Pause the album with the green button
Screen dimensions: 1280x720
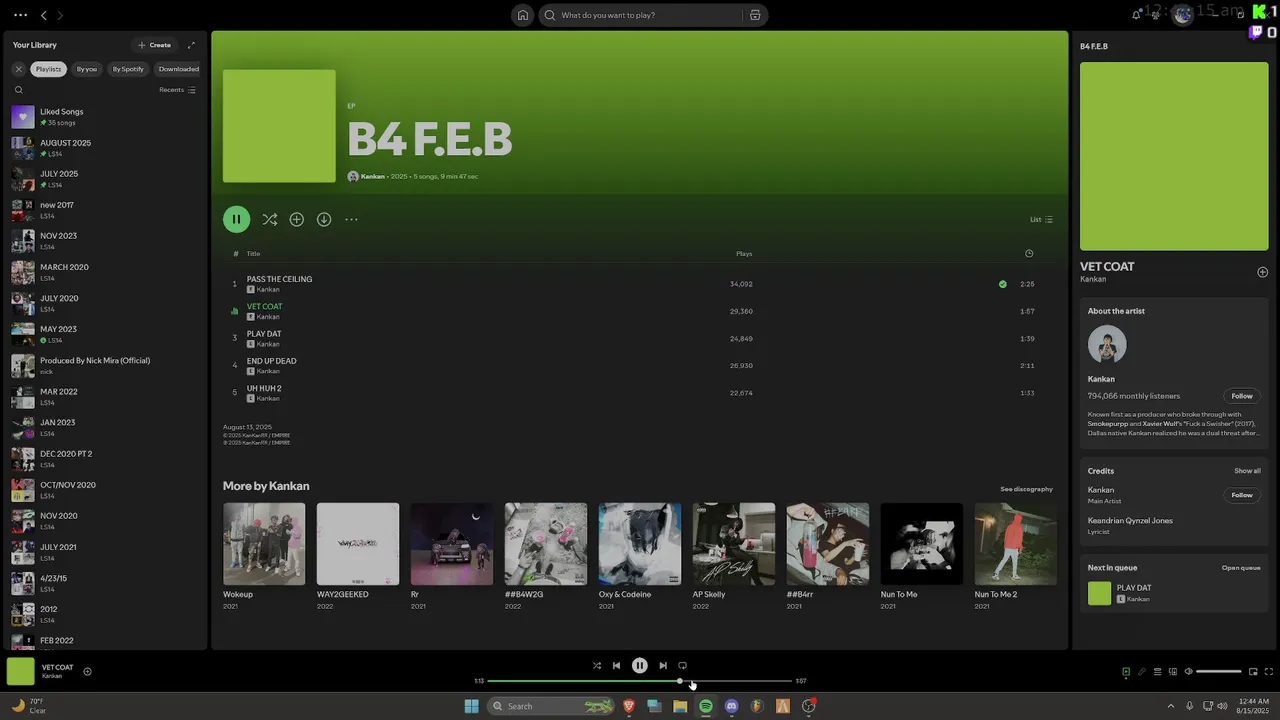click(236, 219)
